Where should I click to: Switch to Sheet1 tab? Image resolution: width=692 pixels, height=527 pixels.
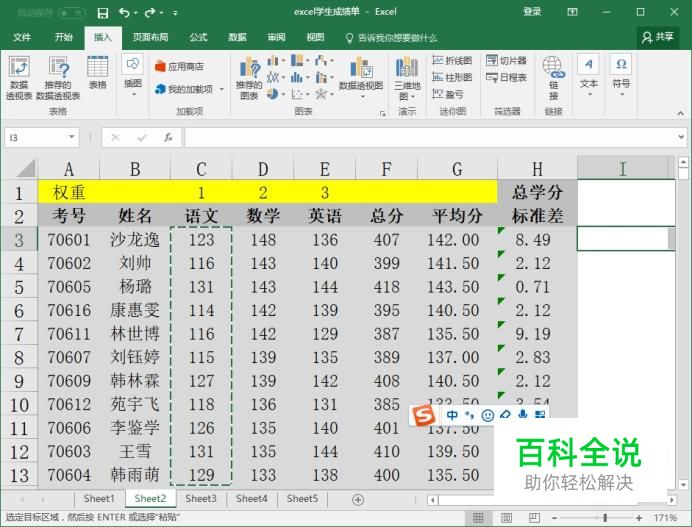tap(99, 499)
